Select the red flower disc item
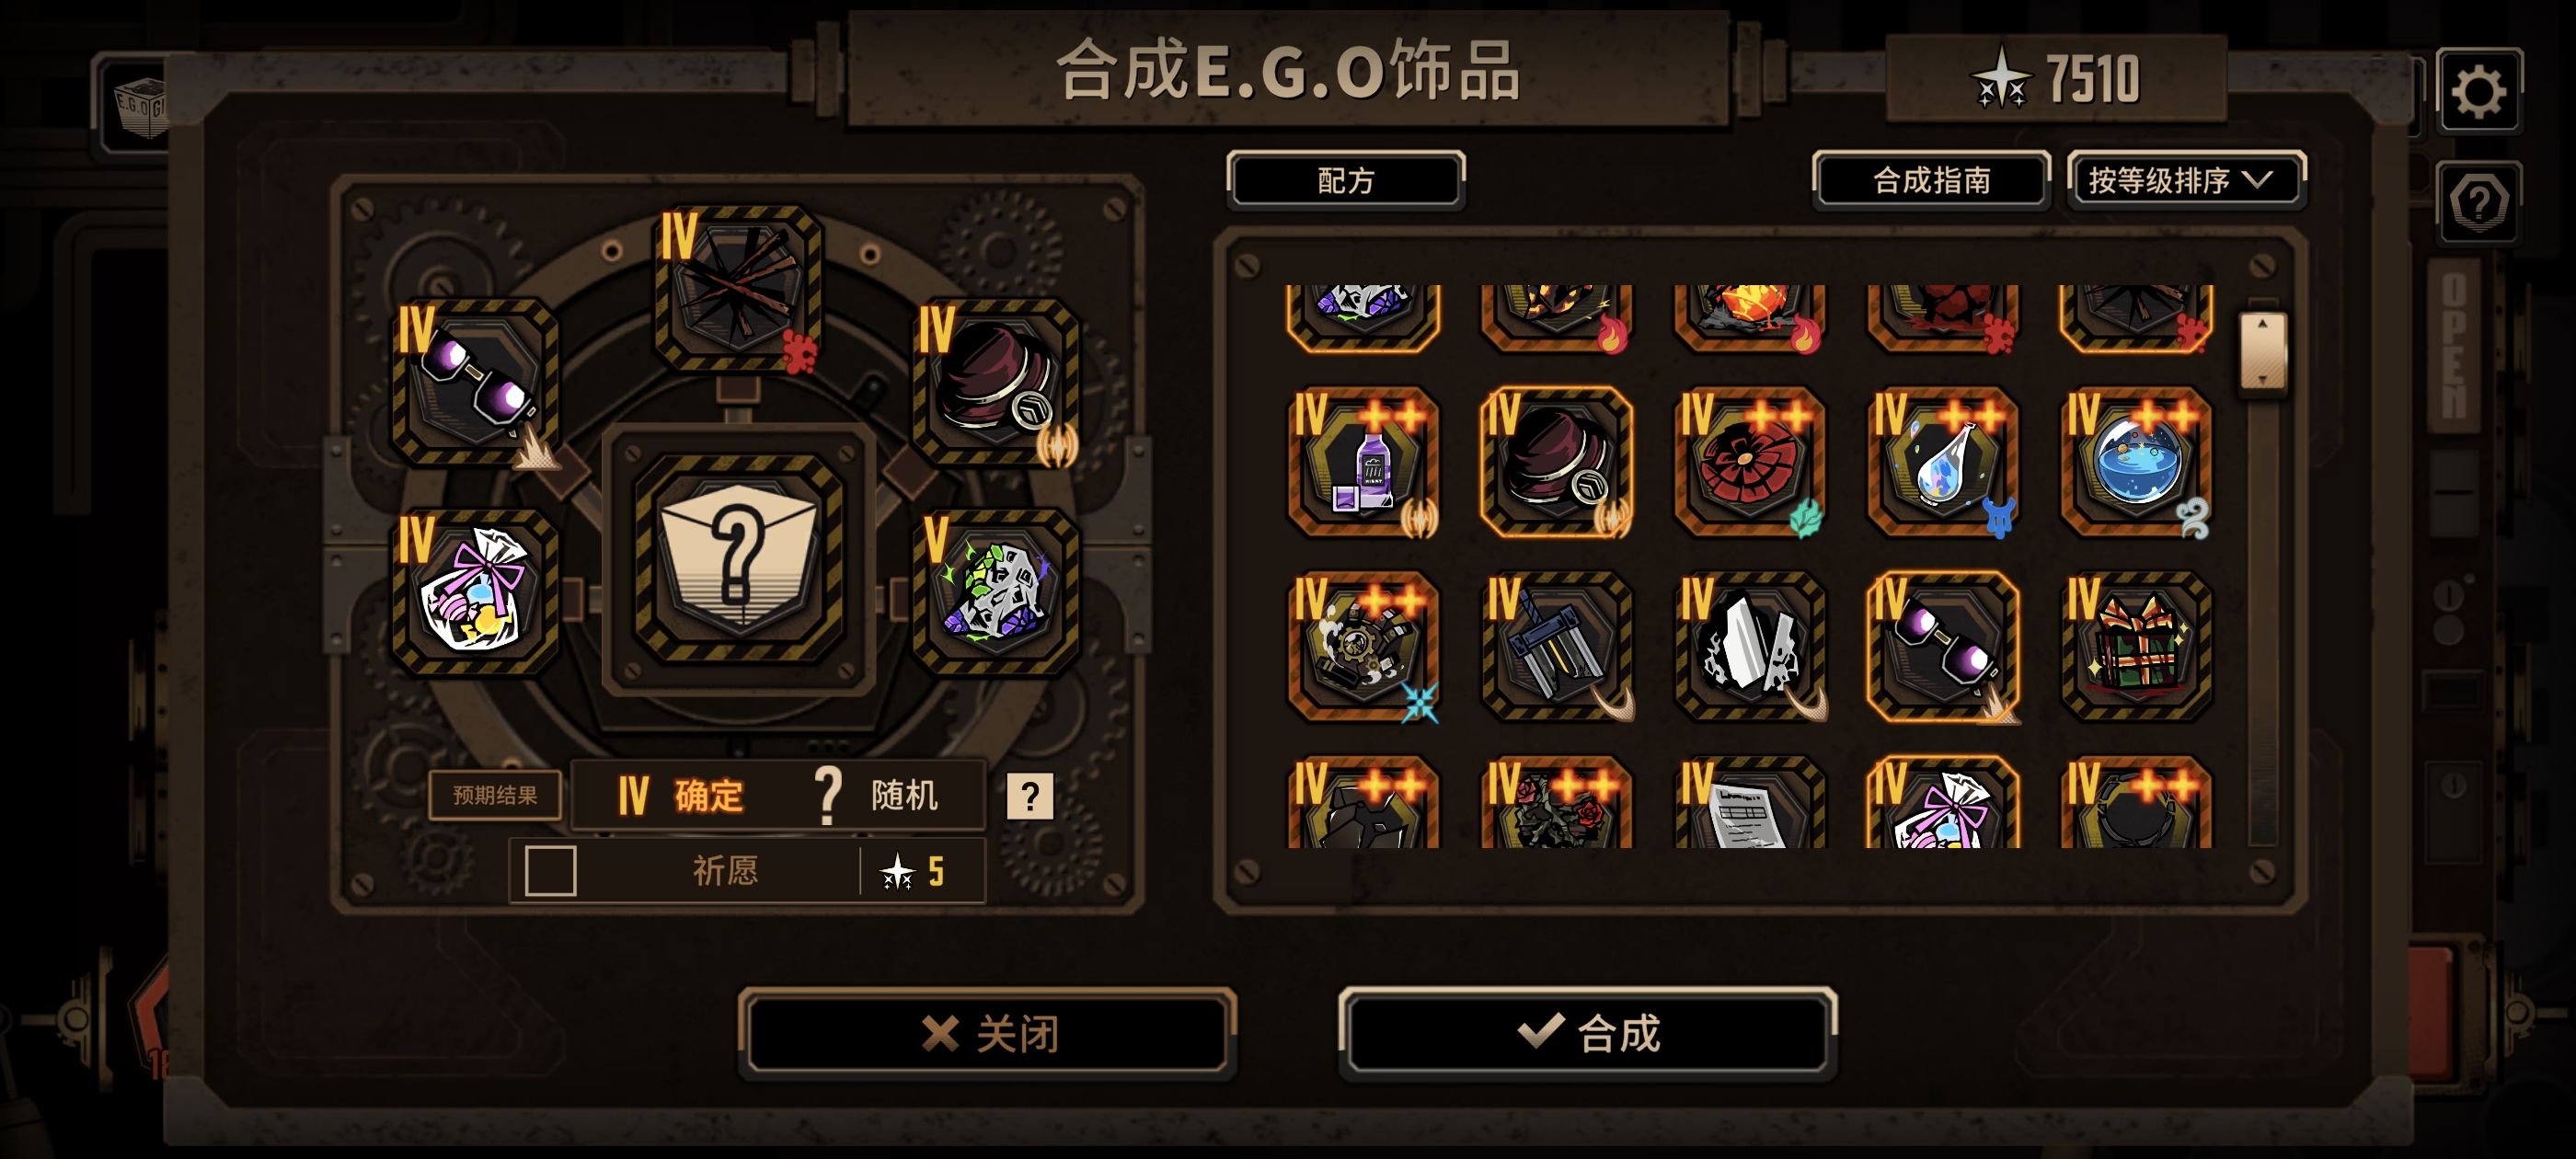The height and width of the screenshot is (1159, 2576). 1749,462
